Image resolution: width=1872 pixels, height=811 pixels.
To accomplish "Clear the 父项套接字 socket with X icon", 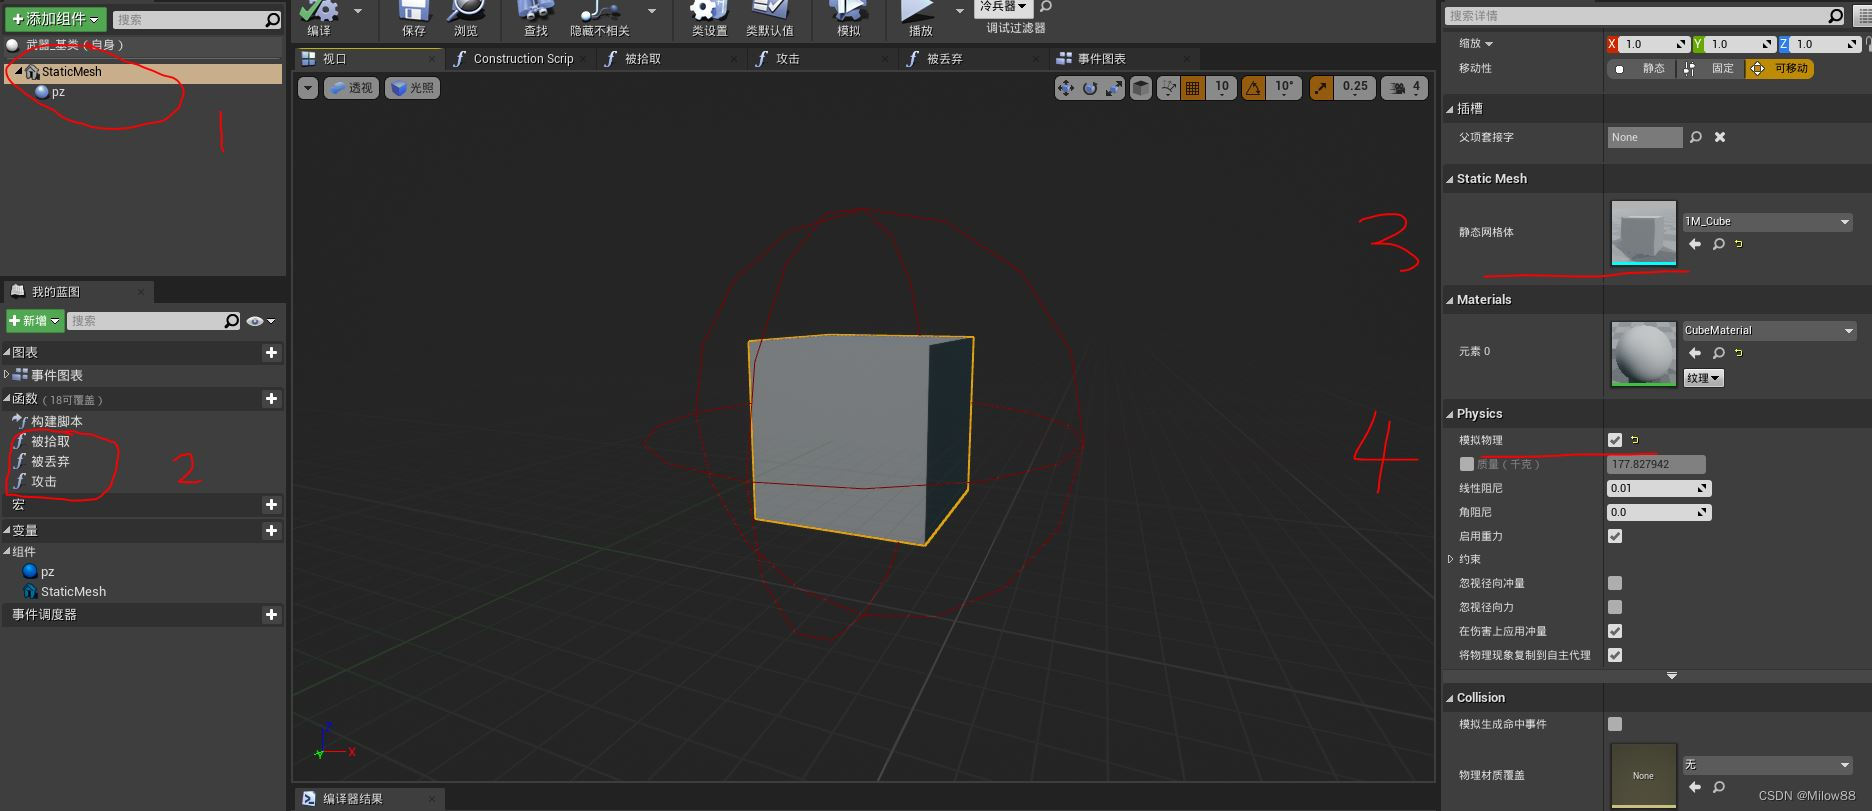I will (x=1720, y=137).
